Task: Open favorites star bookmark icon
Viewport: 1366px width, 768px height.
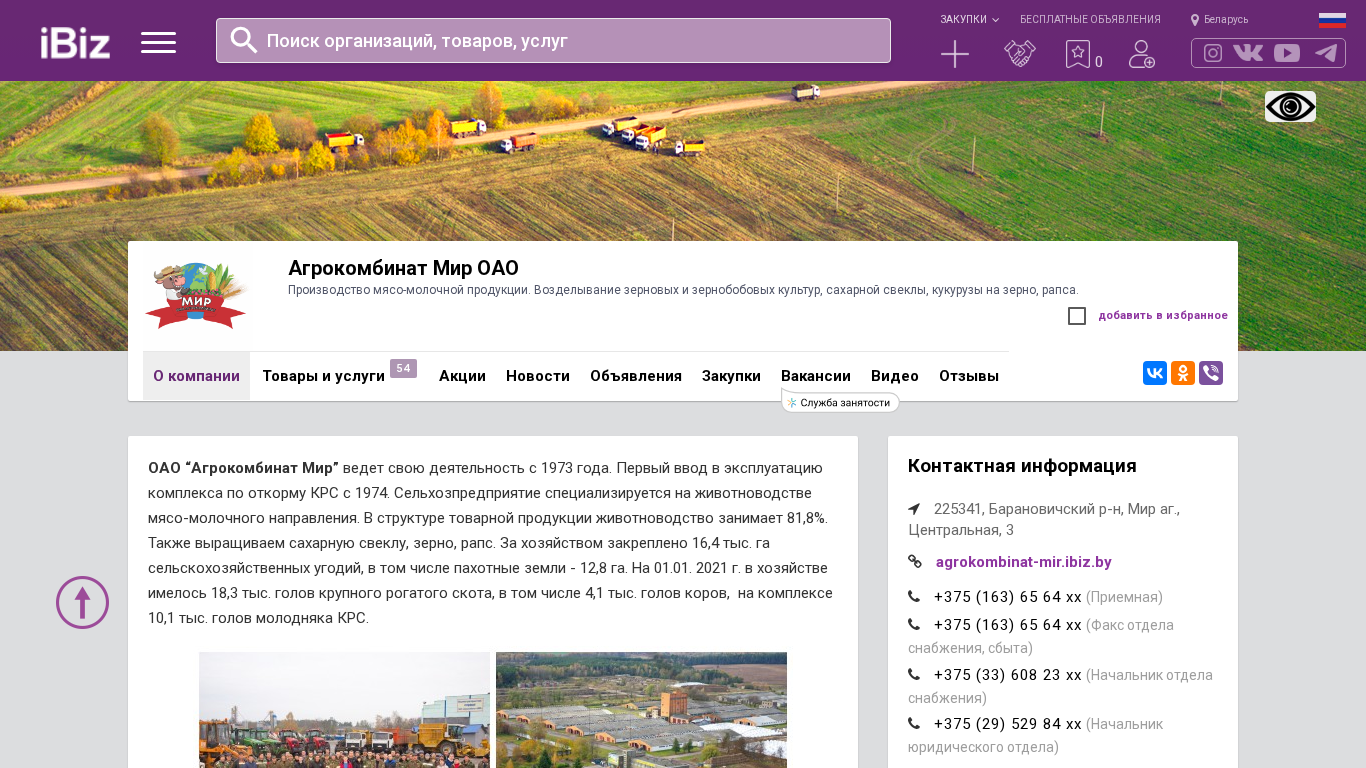Action: pos(1078,54)
